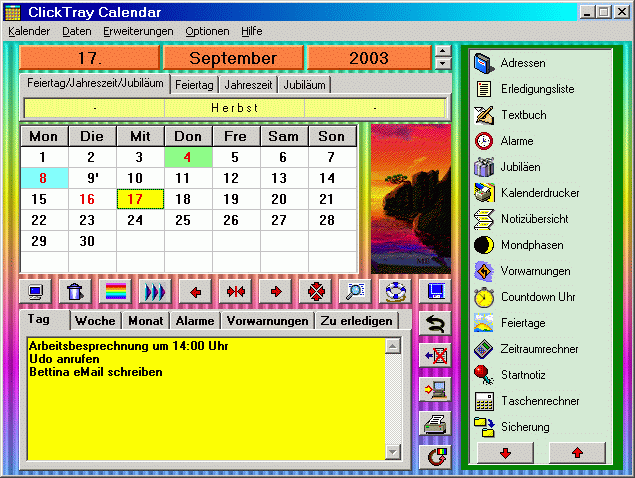
Task: Click the printer button beside notes
Action: tap(435, 424)
